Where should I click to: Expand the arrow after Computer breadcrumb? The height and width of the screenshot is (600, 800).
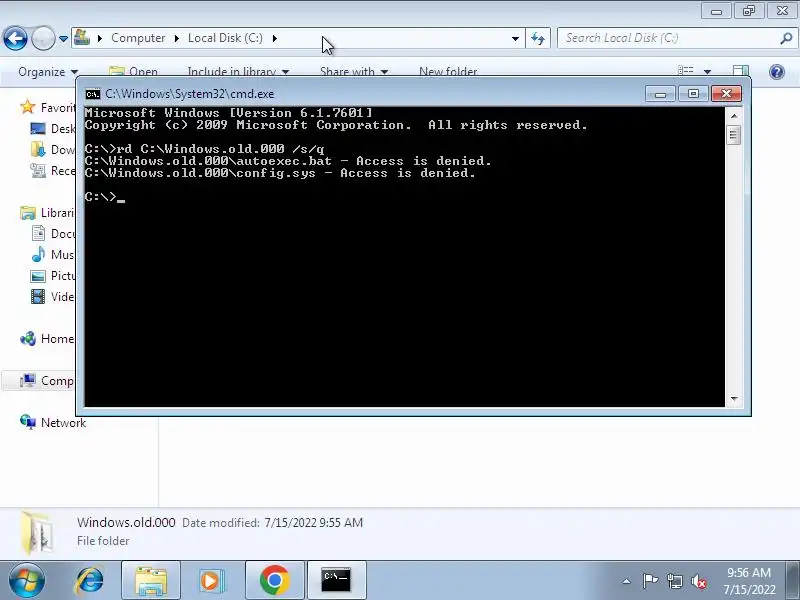pyautogui.click(x=177, y=38)
